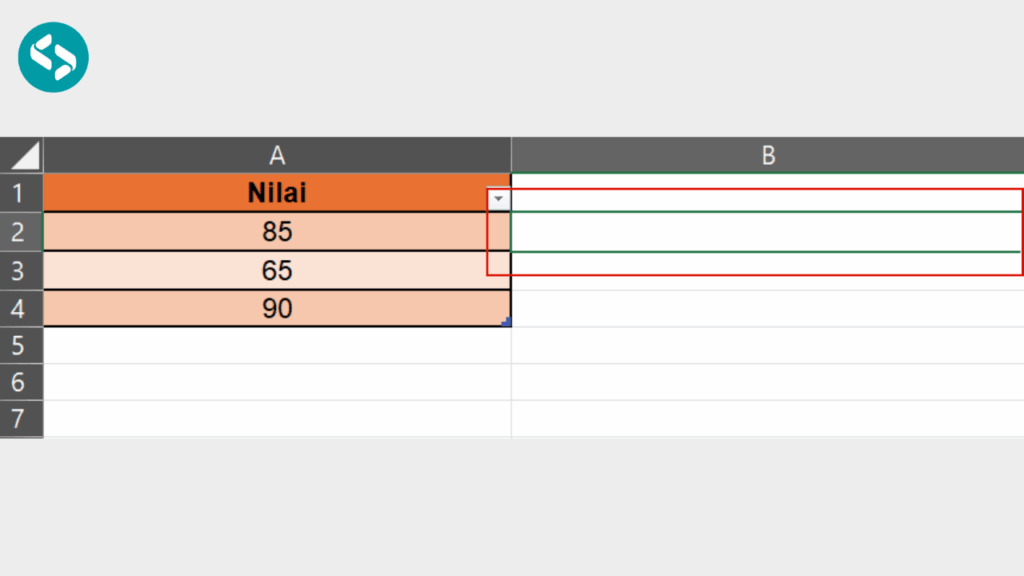
Task: Choose the row 7 header
Action: (x=22, y=419)
